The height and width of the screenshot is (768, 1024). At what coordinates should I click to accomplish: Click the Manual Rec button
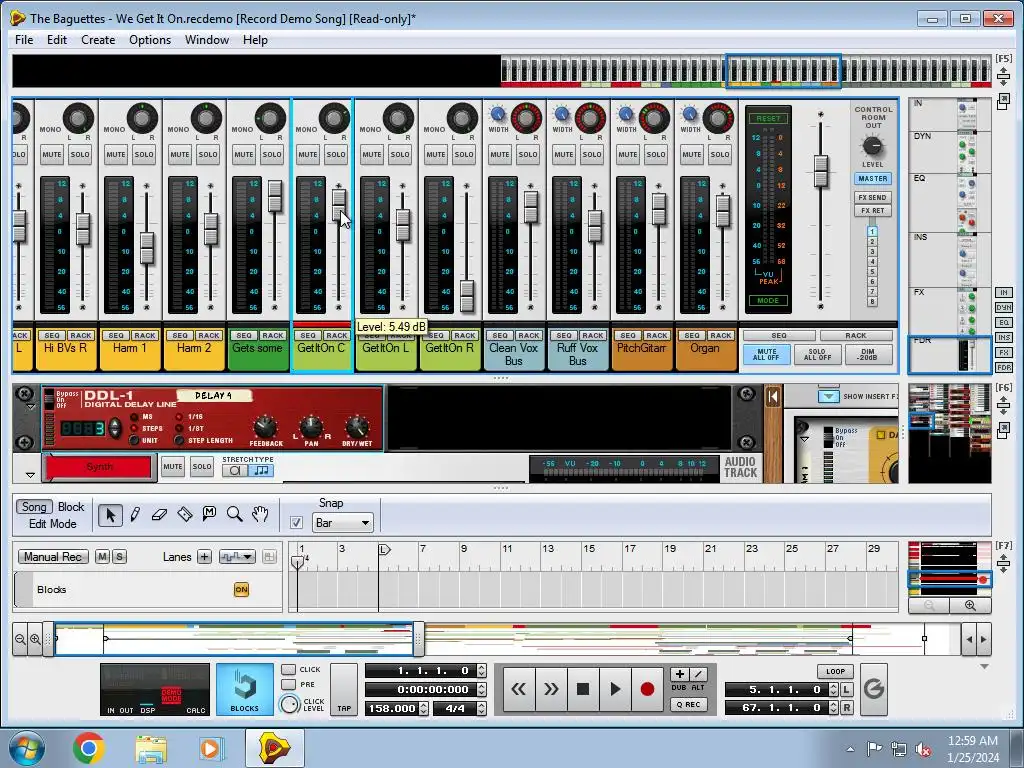click(53, 557)
